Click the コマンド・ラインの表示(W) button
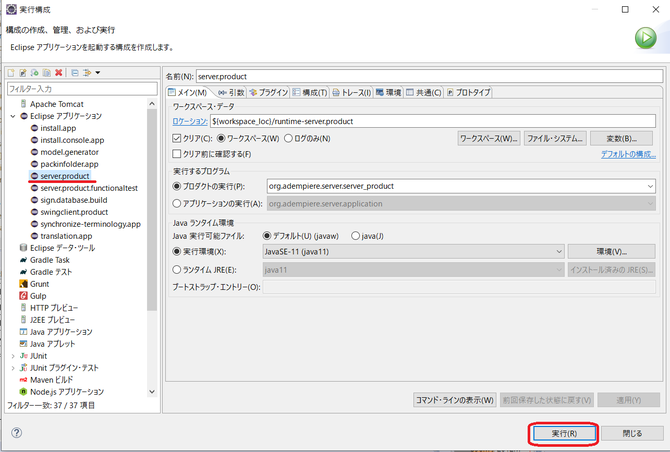Viewport: 670px width, 452px height. [455, 400]
